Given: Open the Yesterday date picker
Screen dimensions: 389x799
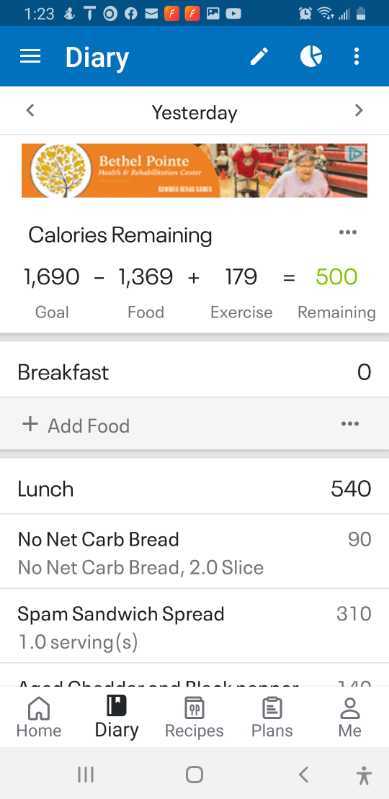Looking at the screenshot, I should 194,112.
